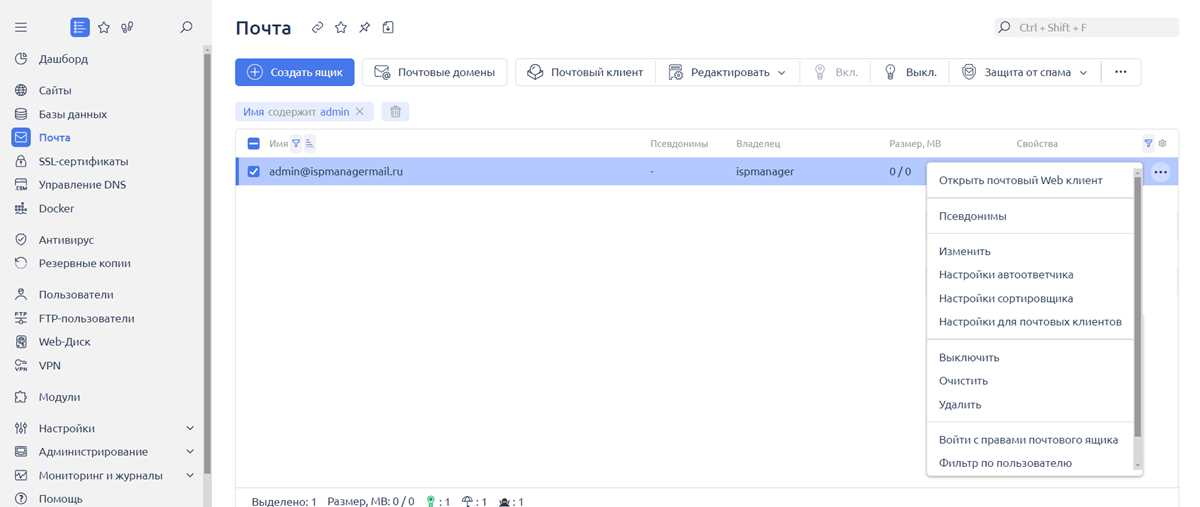Click the Создать ящик button

click(295, 72)
